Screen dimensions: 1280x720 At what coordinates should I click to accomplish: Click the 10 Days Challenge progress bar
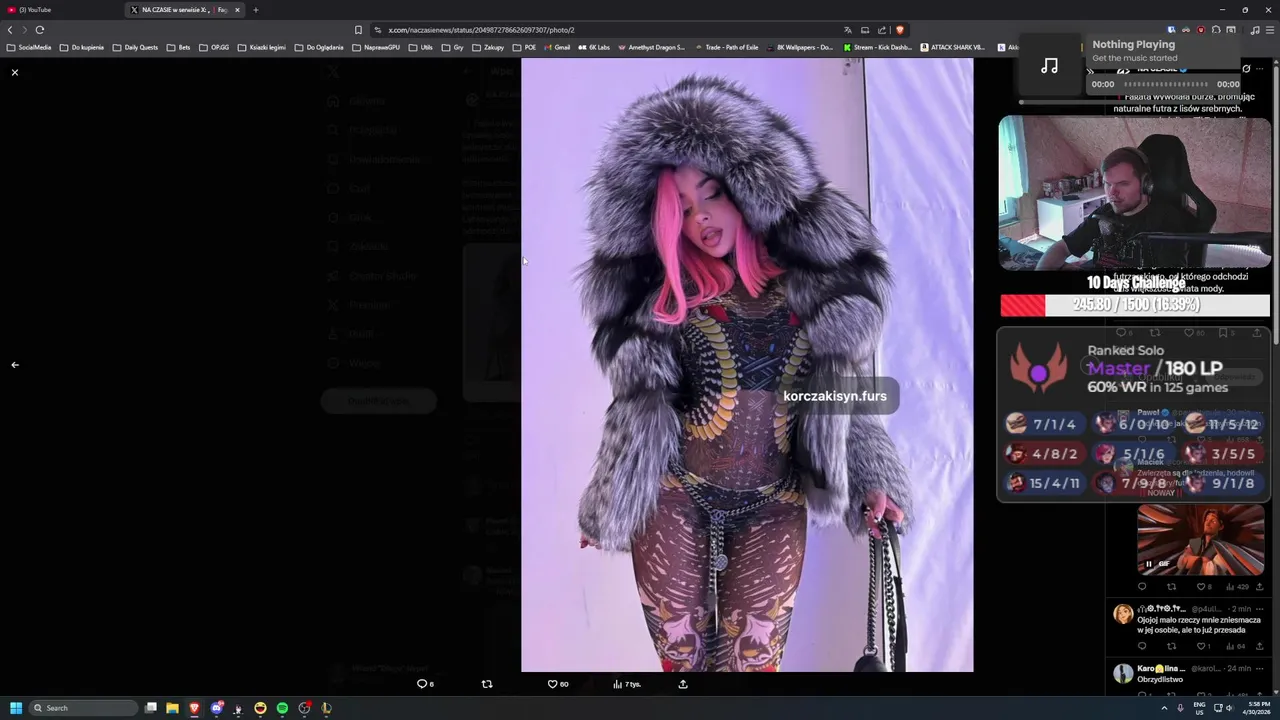pyautogui.click(x=1135, y=305)
